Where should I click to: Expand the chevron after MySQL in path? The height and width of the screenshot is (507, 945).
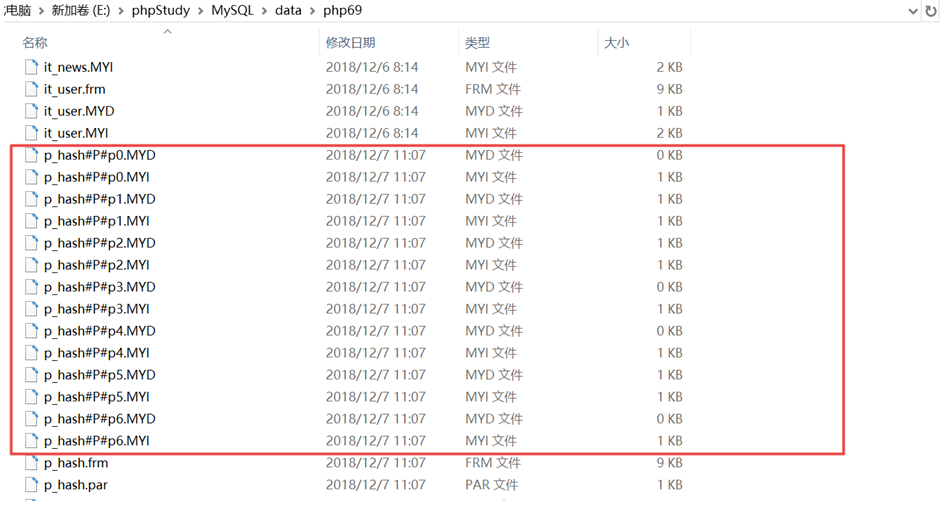(x=264, y=11)
